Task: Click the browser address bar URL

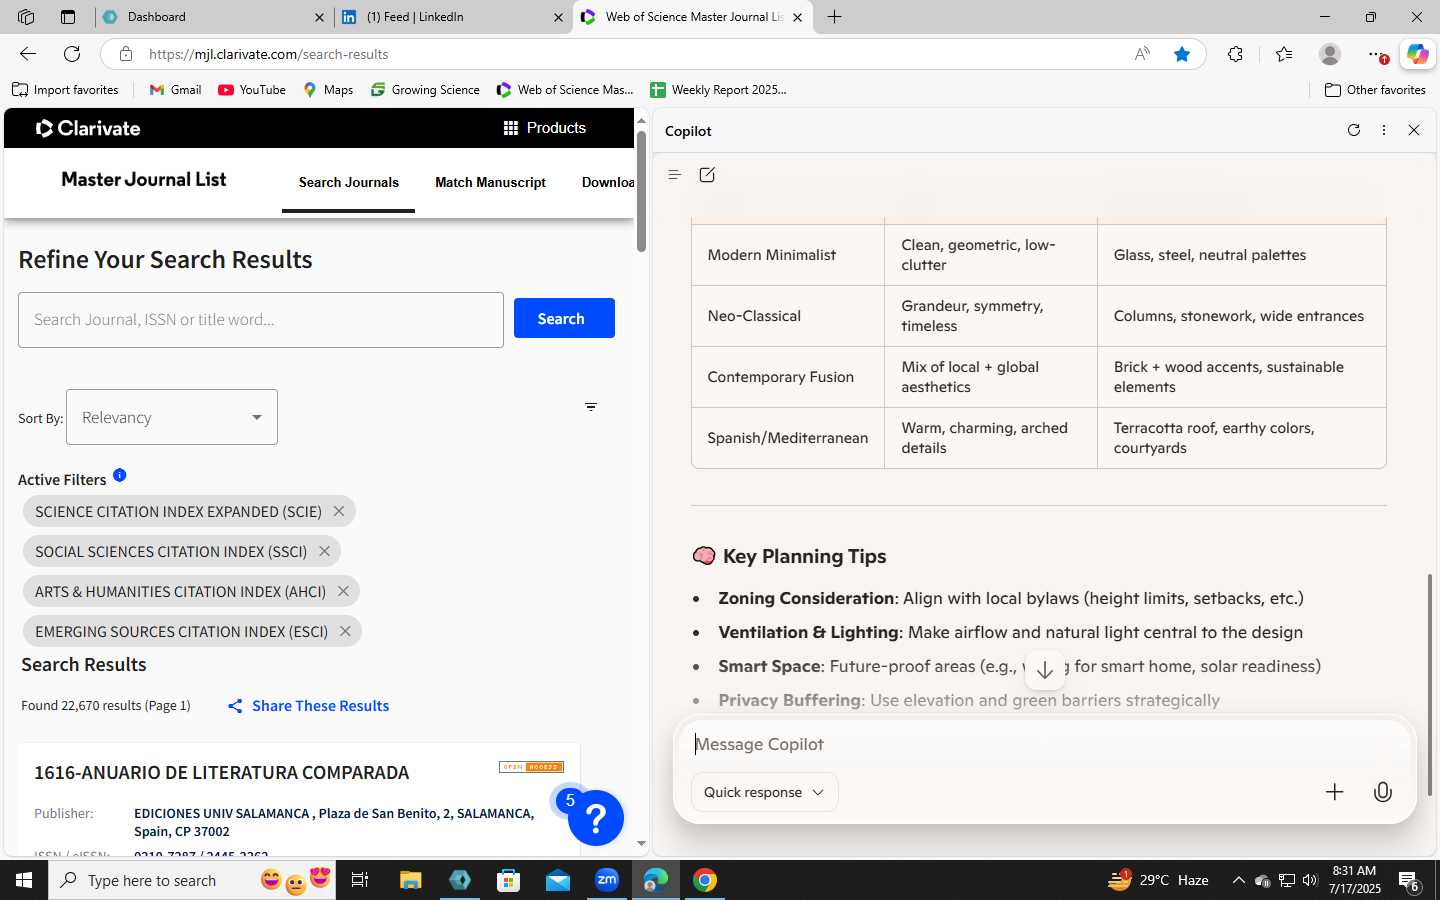Action: coord(269,54)
